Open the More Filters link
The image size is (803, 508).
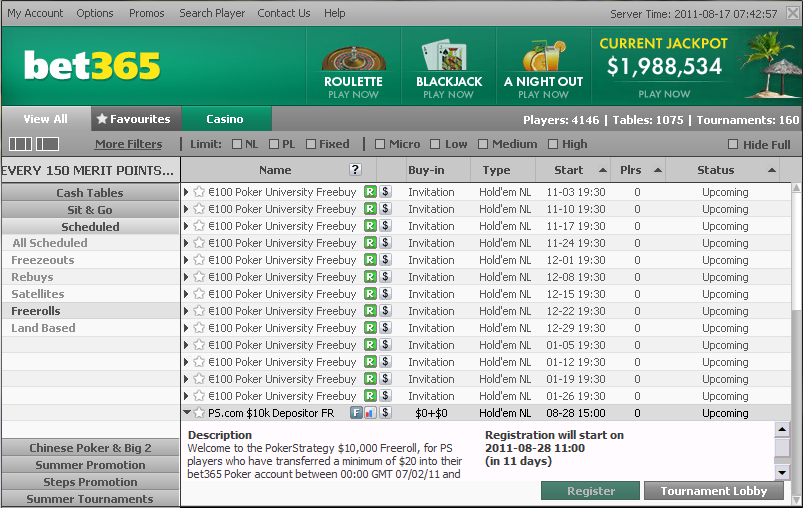tap(129, 144)
